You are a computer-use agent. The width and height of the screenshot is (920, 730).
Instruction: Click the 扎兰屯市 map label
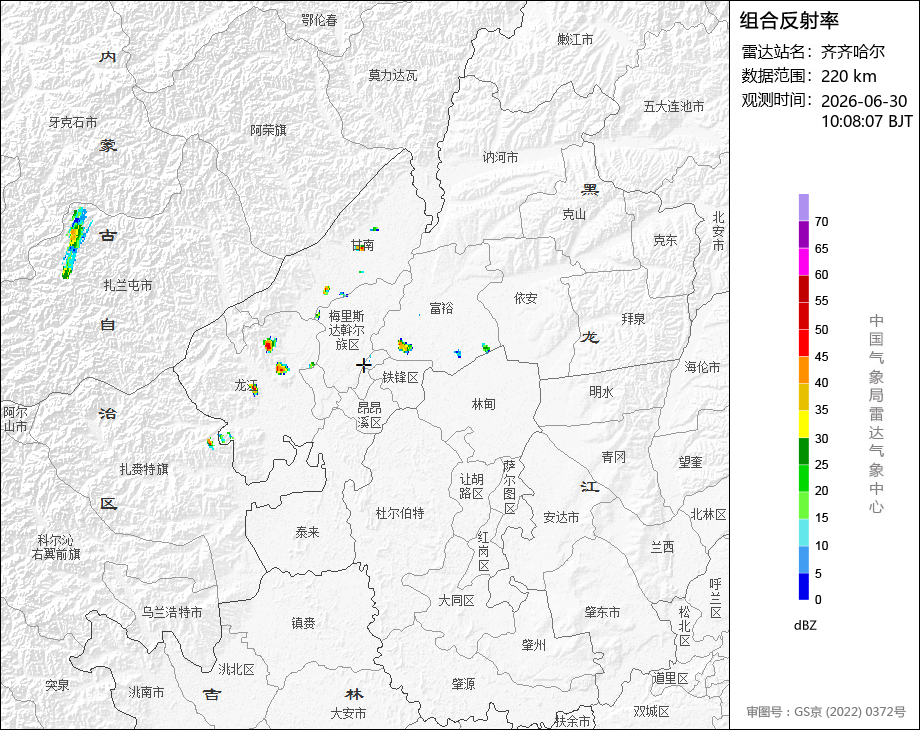[x=128, y=285]
